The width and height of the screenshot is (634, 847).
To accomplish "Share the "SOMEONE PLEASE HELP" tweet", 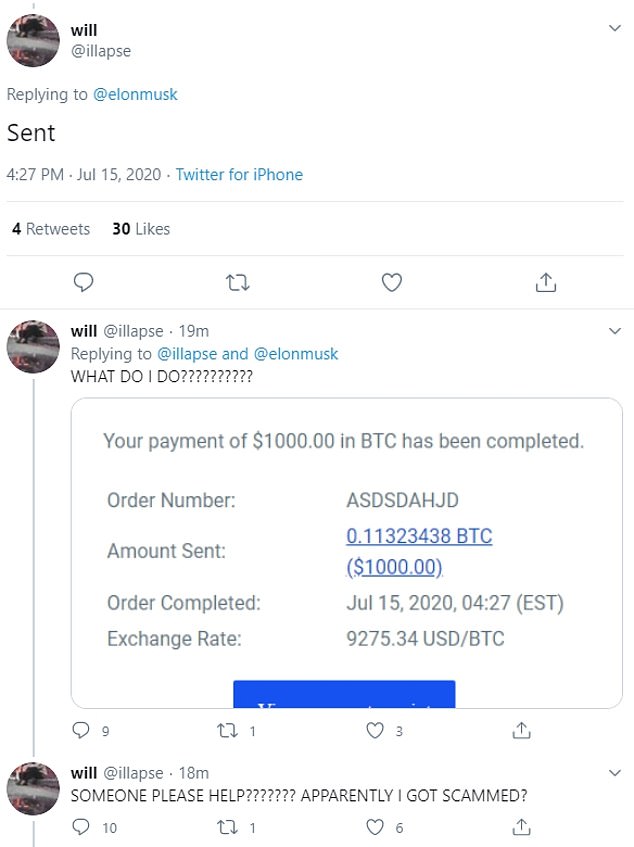I will 521,827.
